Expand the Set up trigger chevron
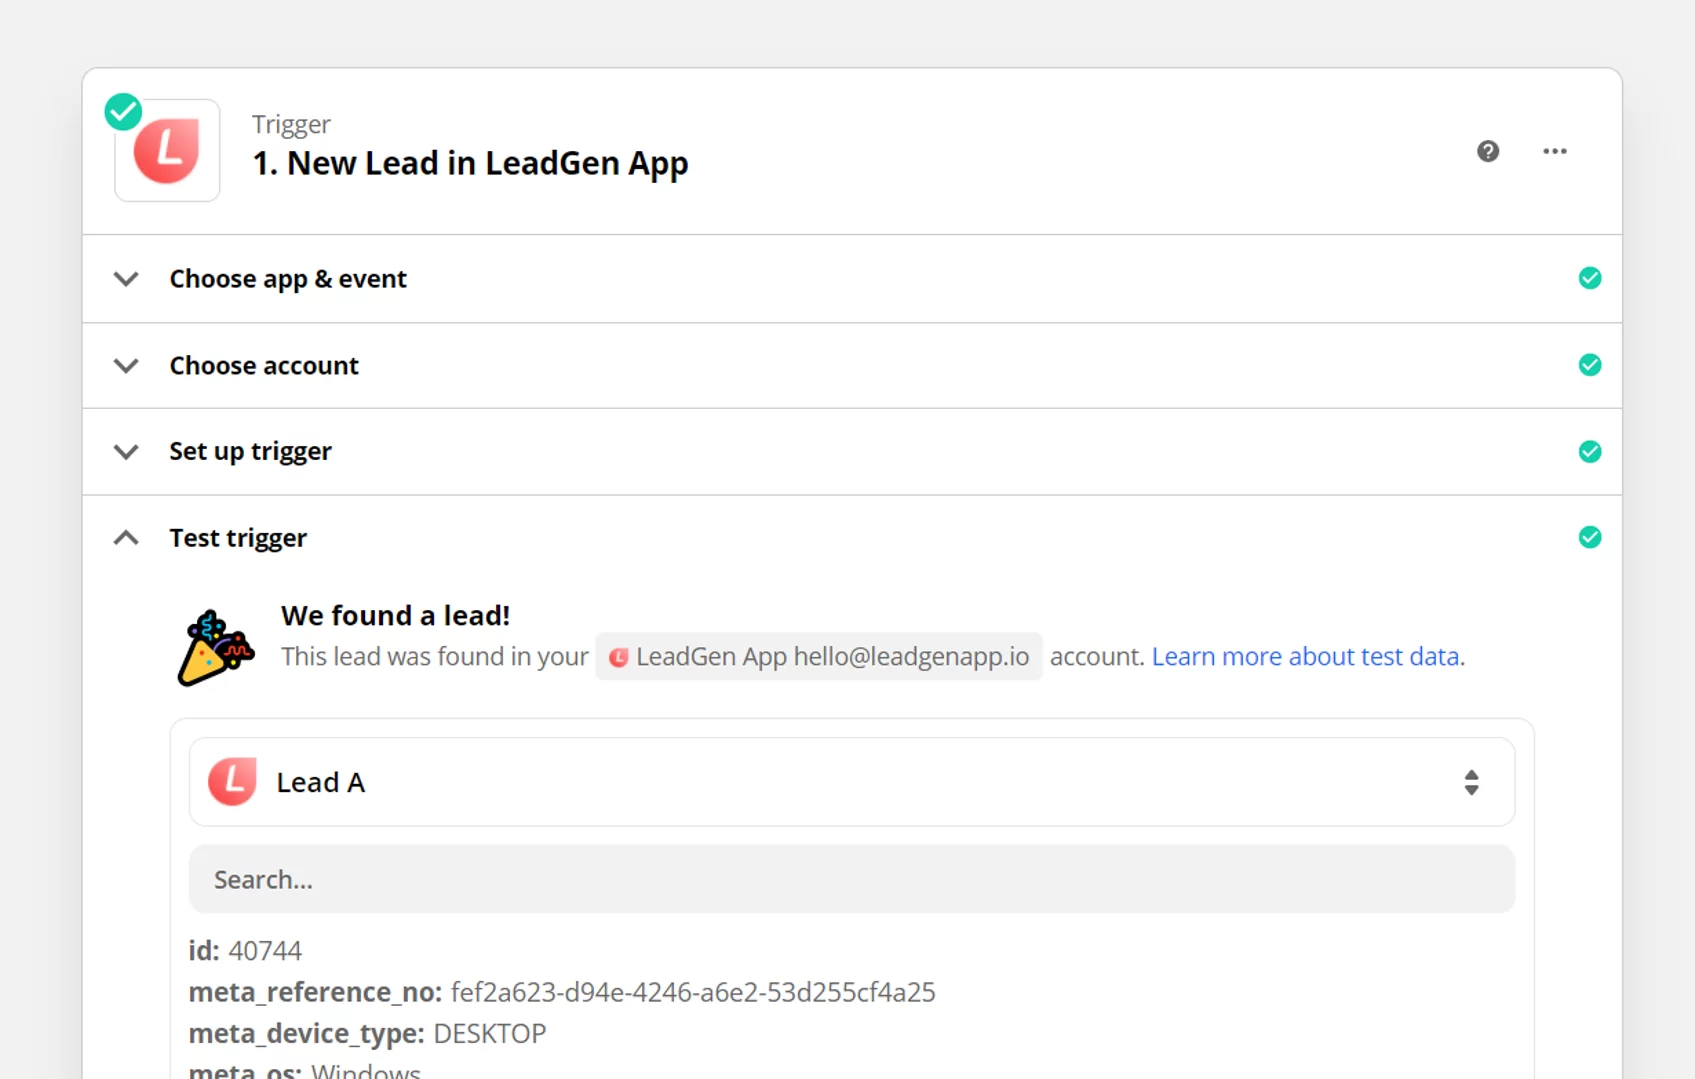This screenshot has width=1695, height=1079. [x=126, y=452]
